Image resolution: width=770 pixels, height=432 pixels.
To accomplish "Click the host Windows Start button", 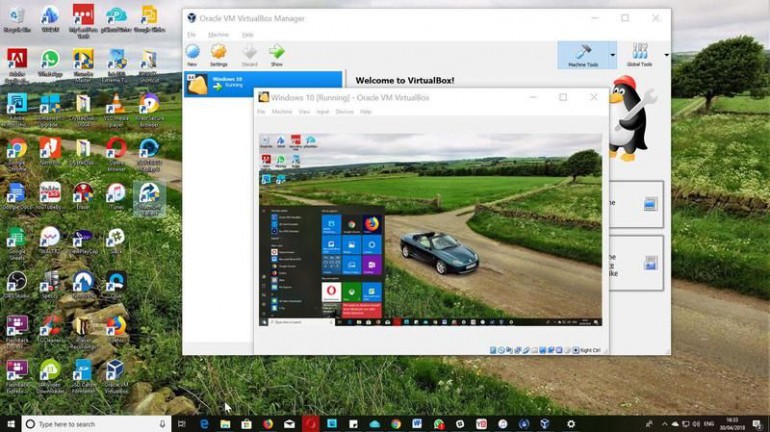I will [10, 424].
